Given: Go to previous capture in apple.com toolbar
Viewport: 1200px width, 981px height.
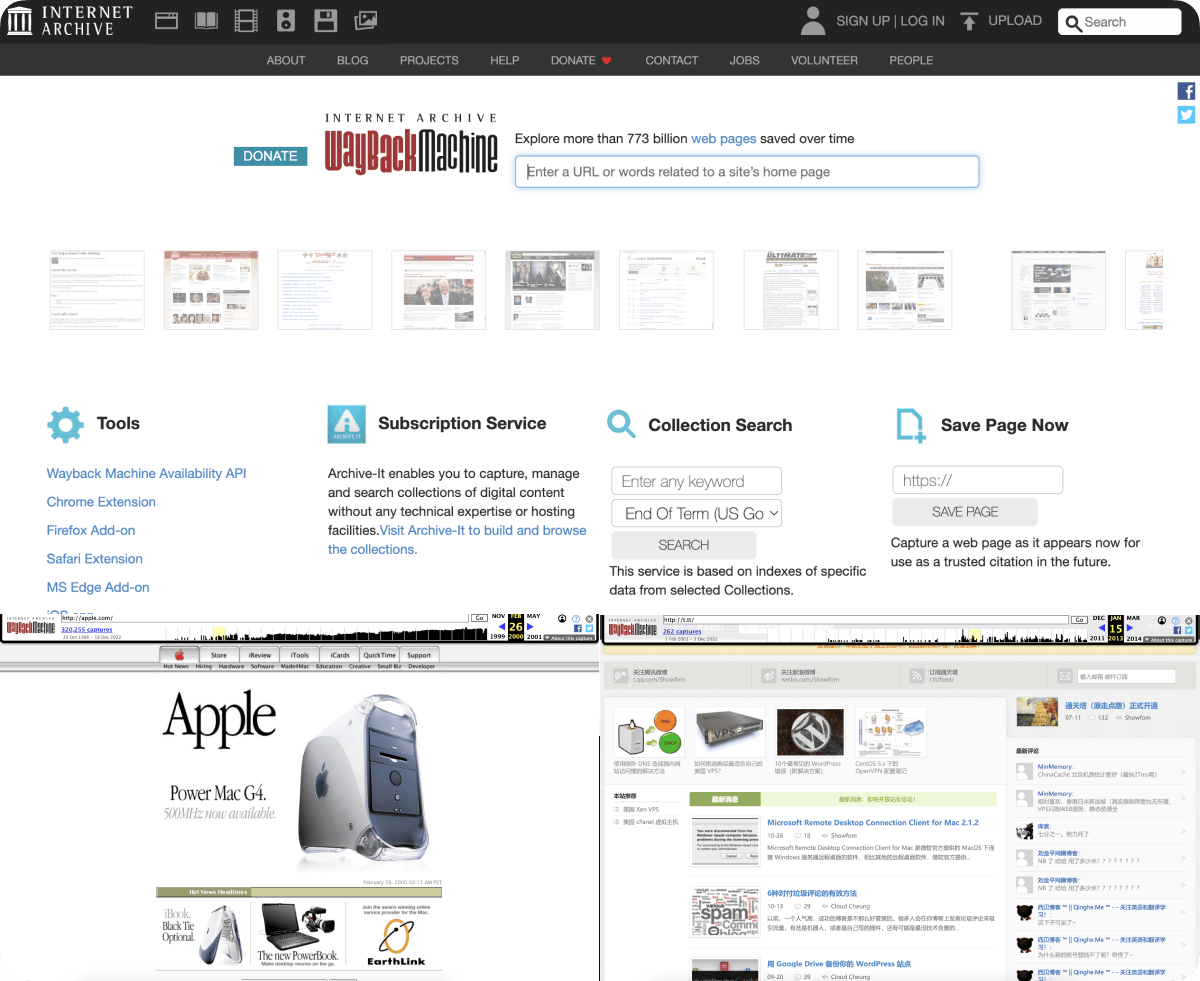Looking at the screenshot, I should pos(502,627).
